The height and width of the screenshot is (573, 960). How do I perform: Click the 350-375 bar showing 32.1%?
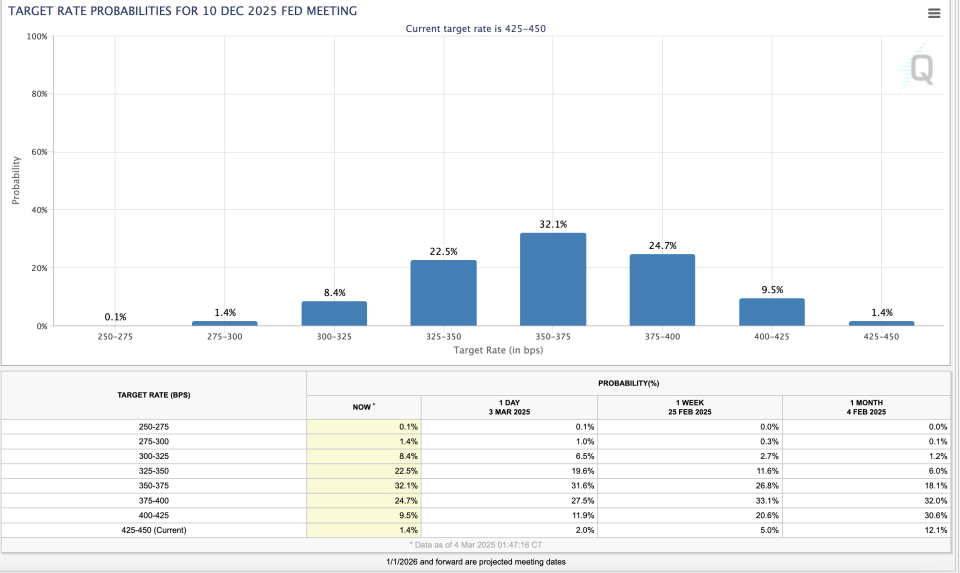point(553,279)
